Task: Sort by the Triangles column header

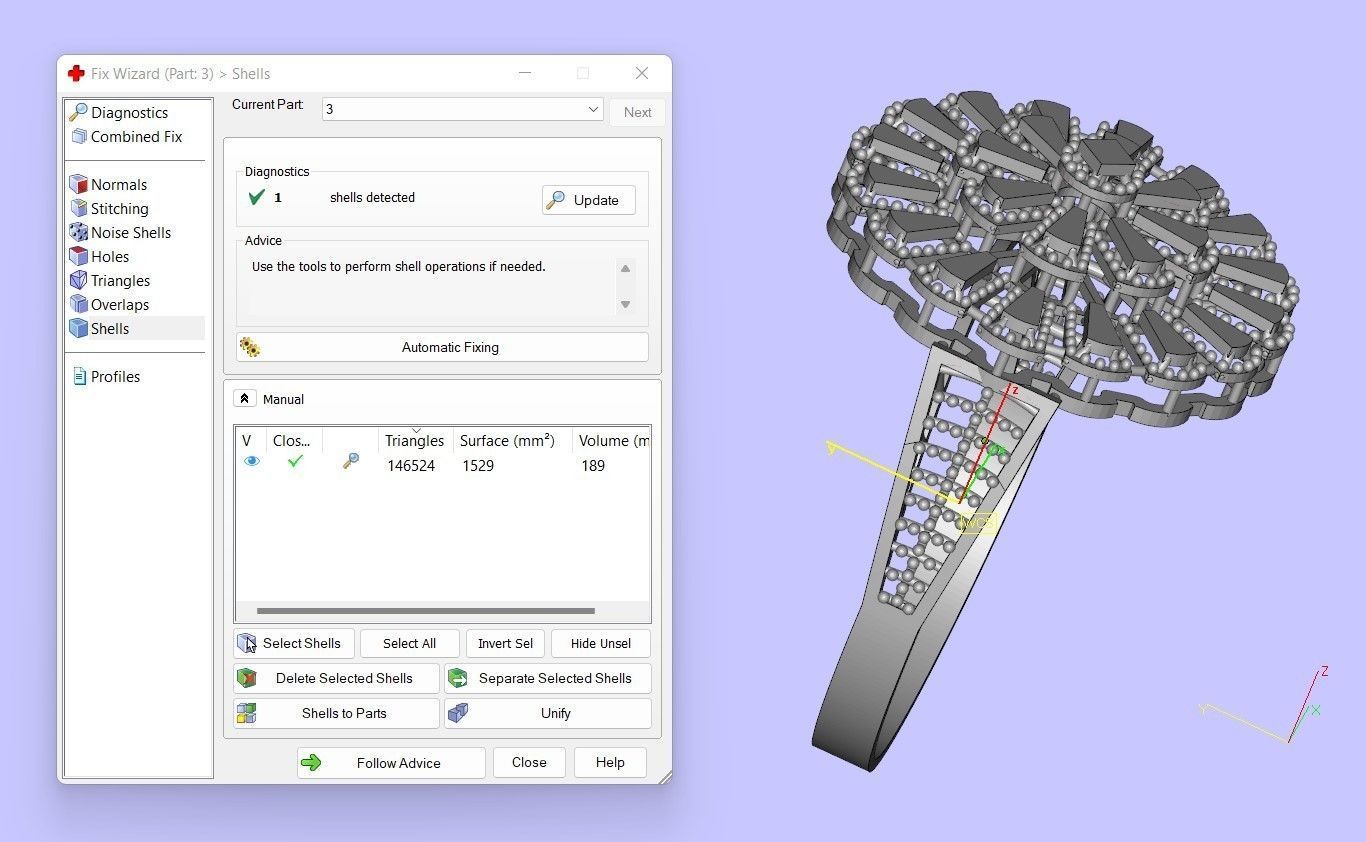Action: click(414, 441)
